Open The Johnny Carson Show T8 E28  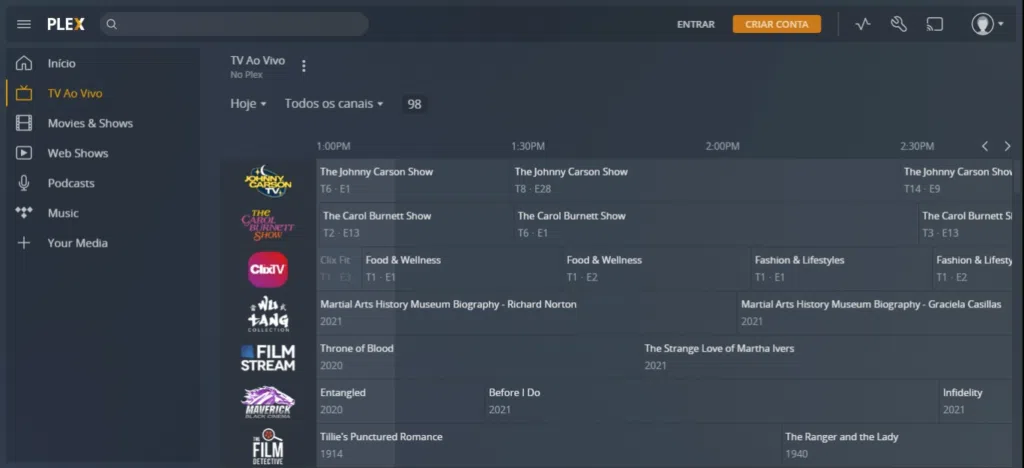pos(705,181)
